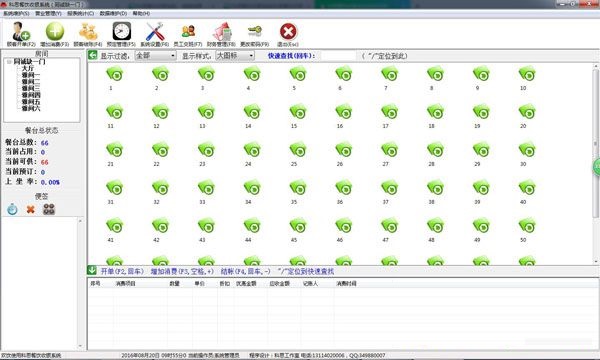
Task: Click the 结帐(F4,回车,-) link
Action: [x=246, y=271]
